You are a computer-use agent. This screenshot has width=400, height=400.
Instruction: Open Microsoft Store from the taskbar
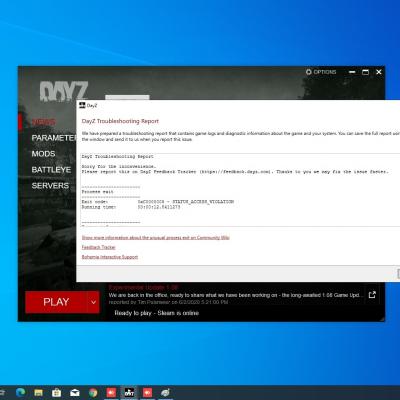[57, 393]
